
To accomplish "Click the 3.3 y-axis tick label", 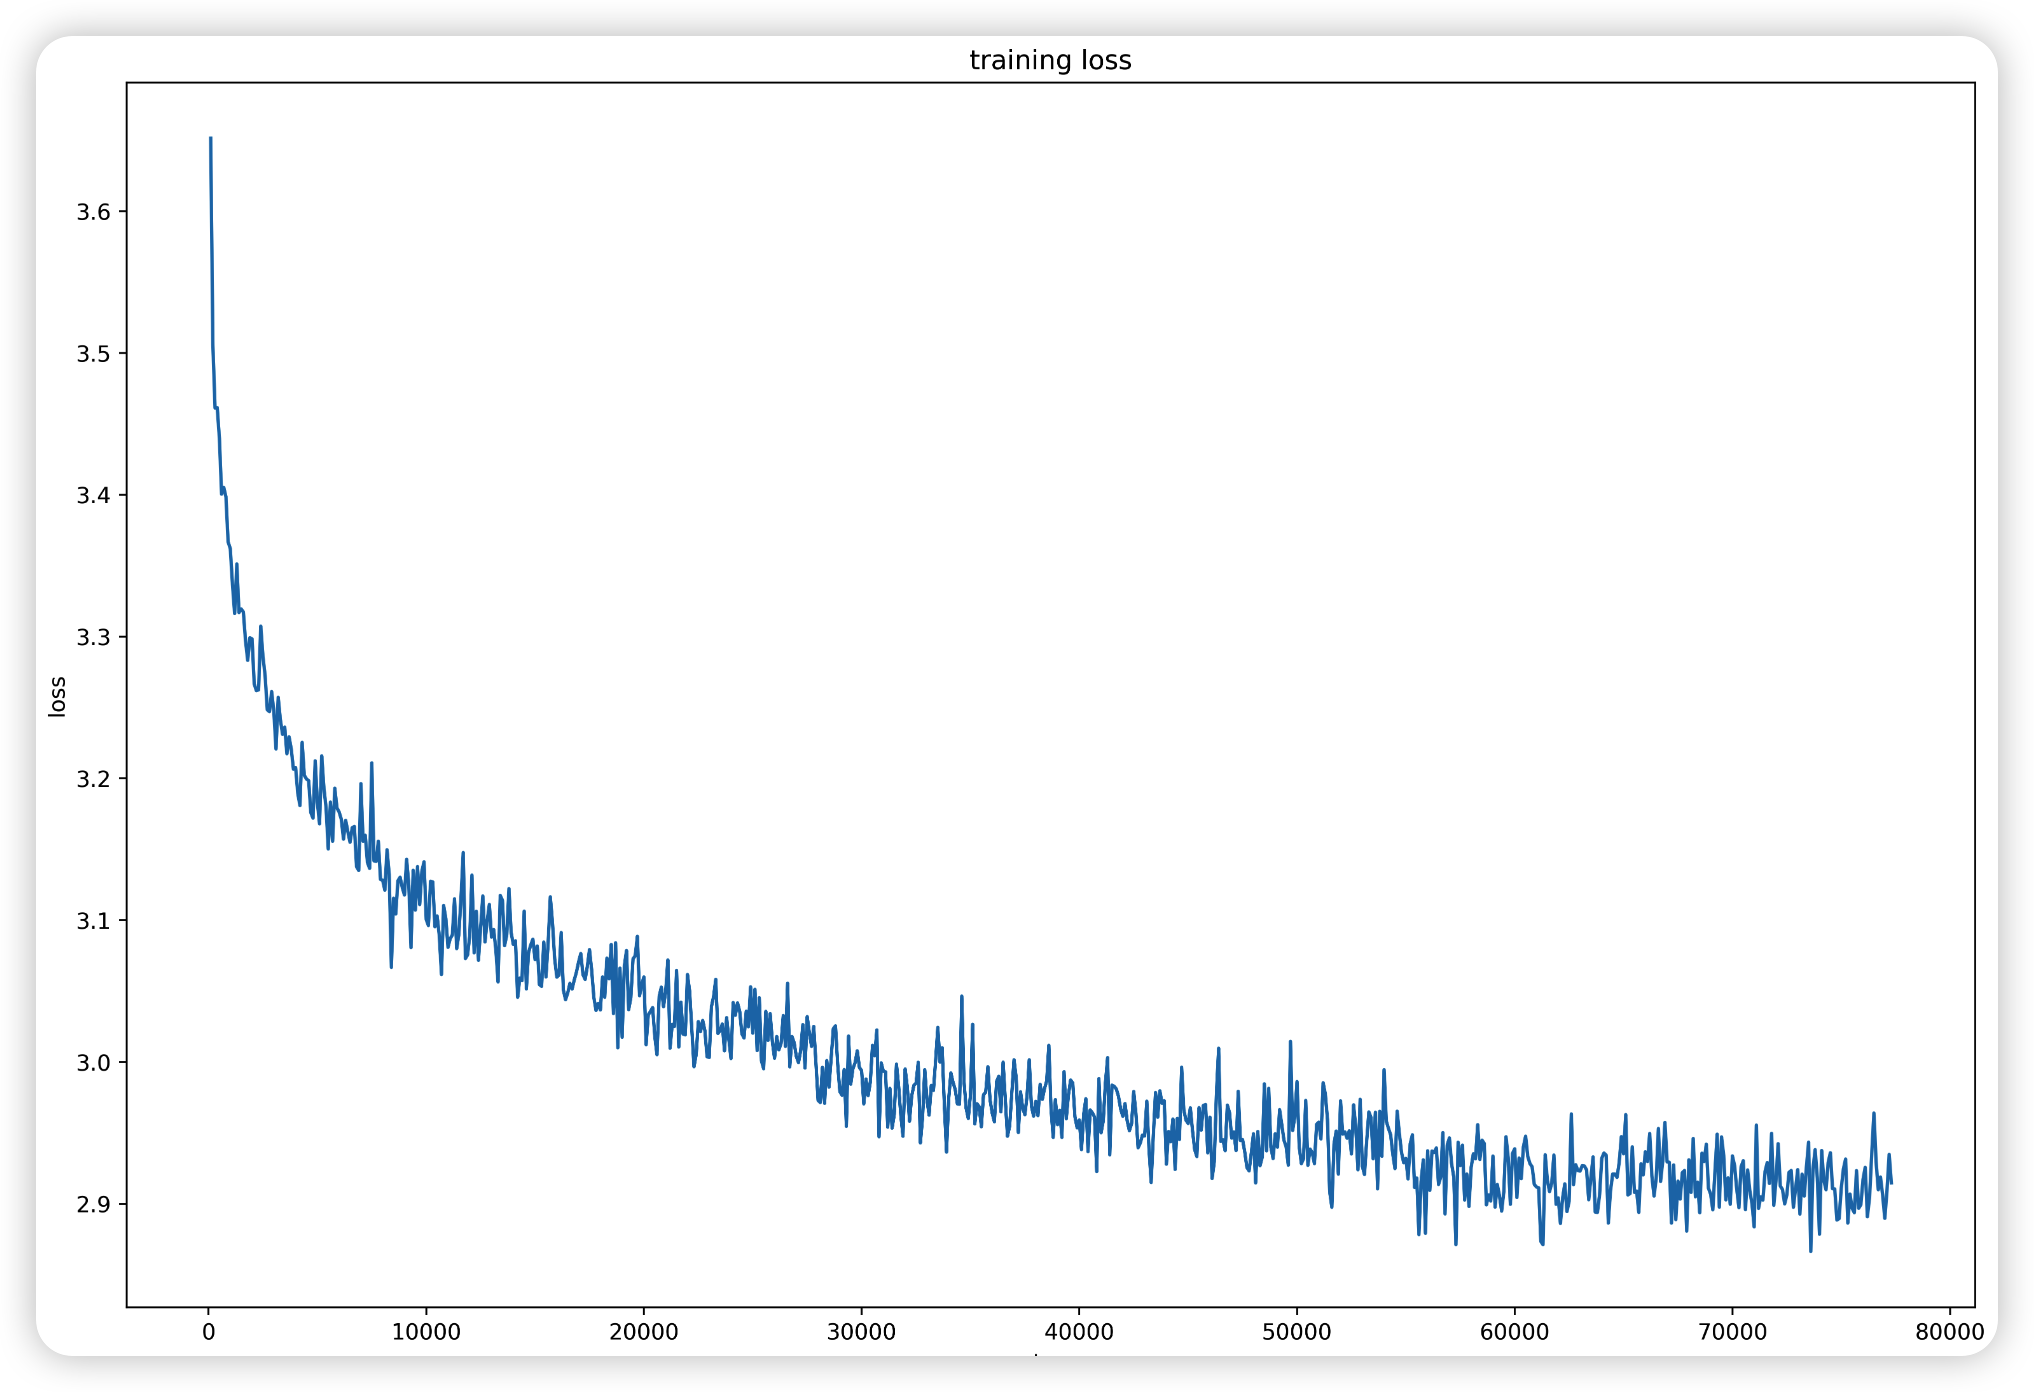I will [x=93, y=637].
